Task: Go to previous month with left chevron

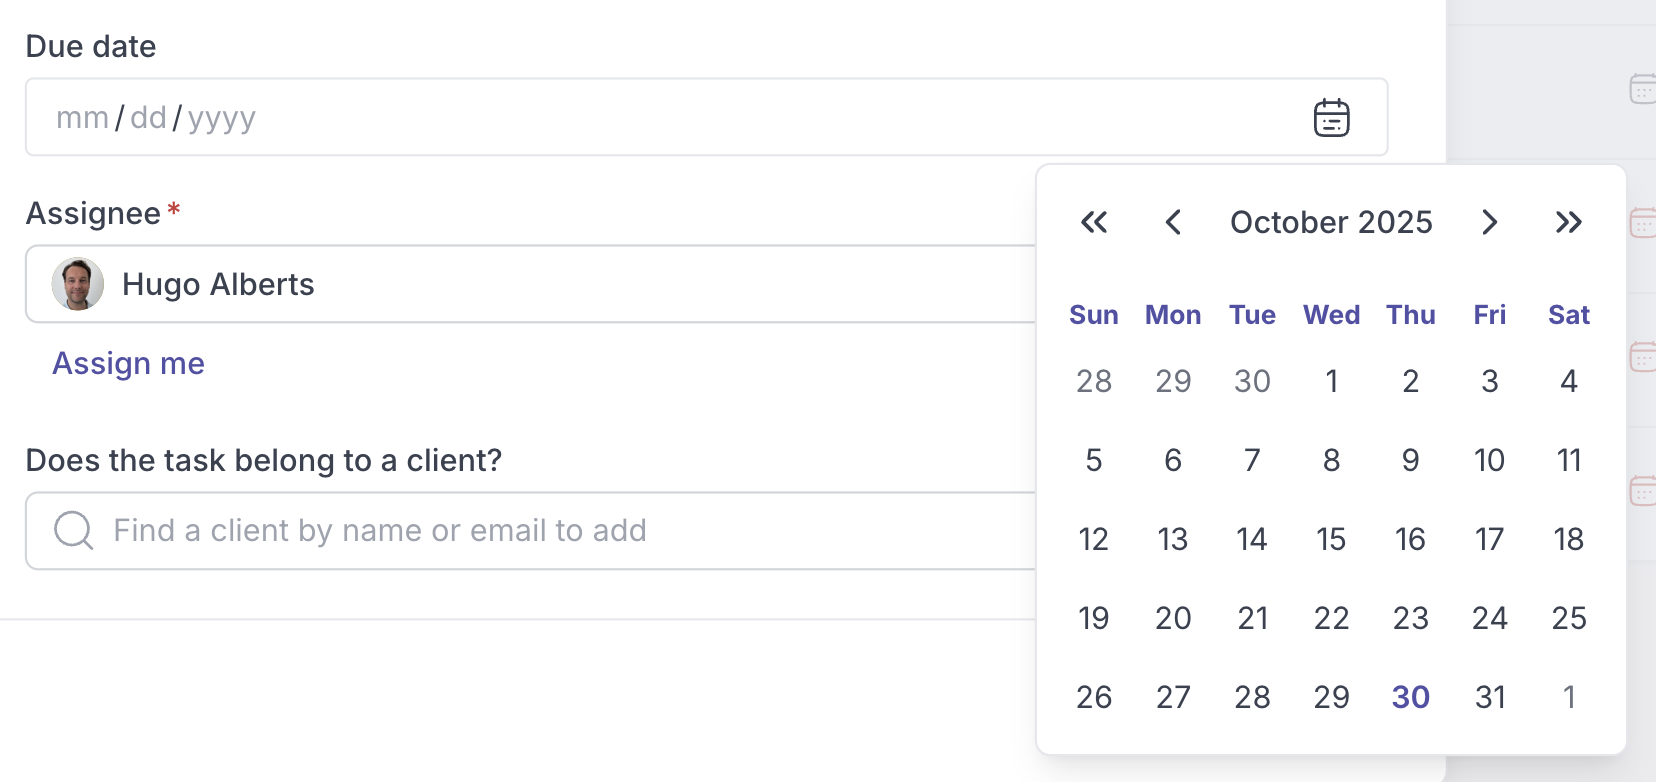Action: (1173, 222)
